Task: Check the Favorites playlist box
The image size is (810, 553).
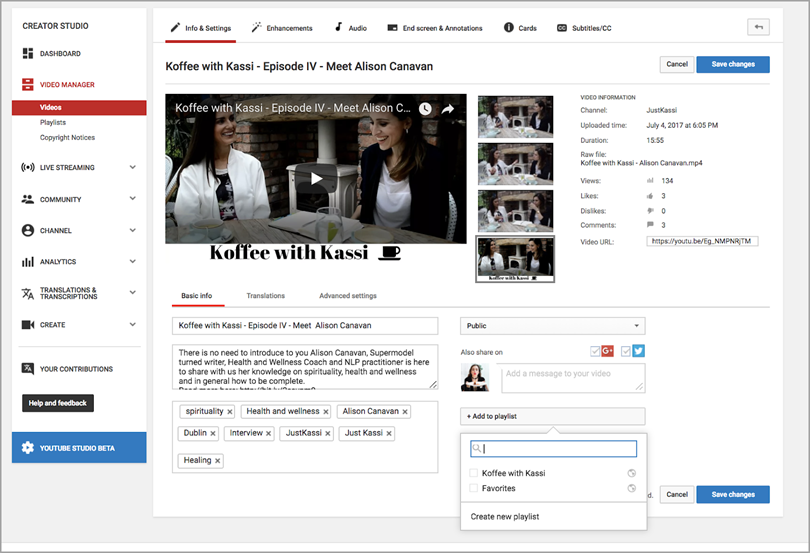Action: (473, 488)
